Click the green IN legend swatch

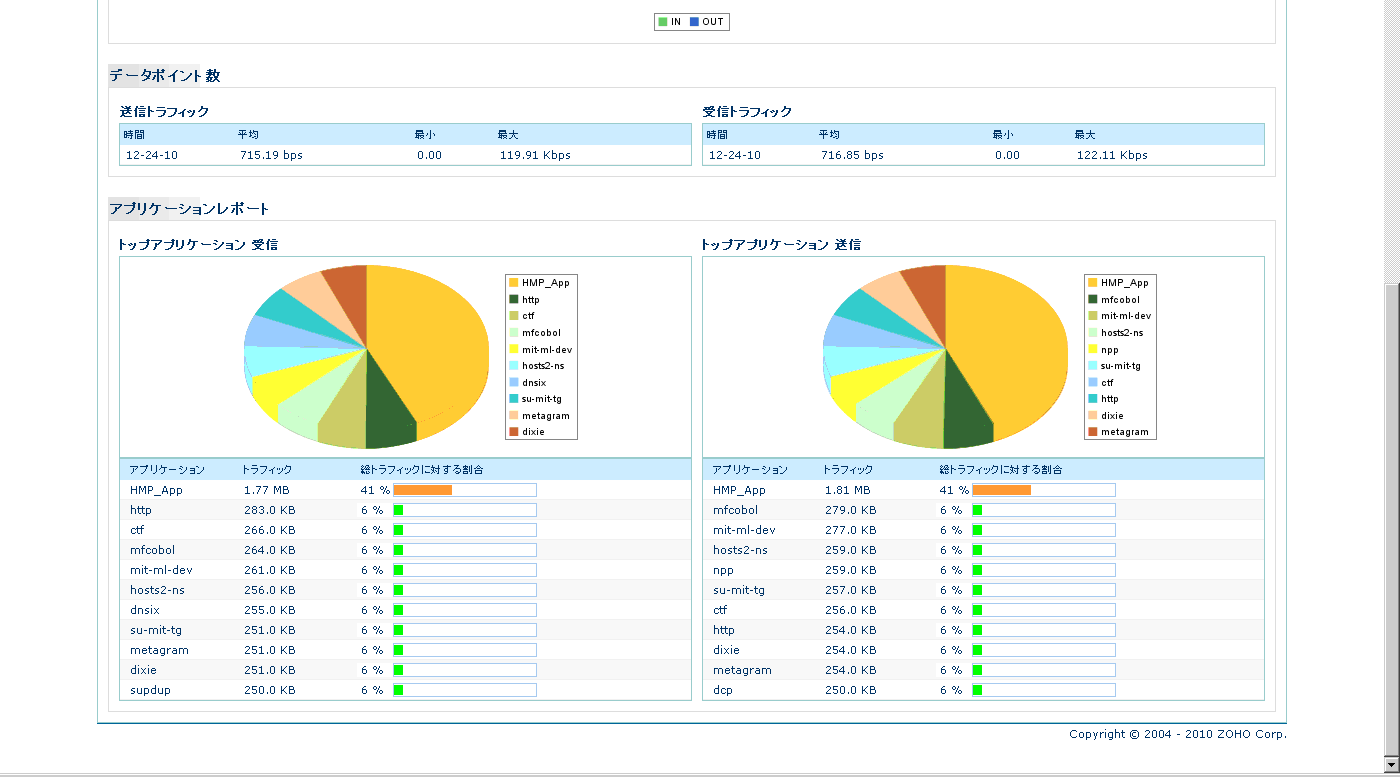coord(663,22)
